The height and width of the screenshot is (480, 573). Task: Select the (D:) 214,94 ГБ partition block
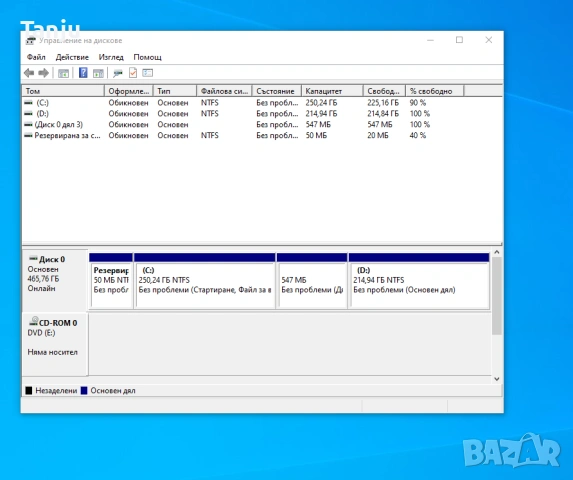pyautogui.click(x=419, y=281)
